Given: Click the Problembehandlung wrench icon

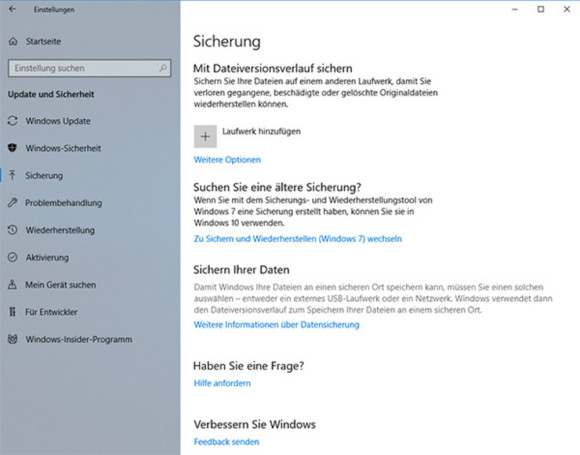Looking at the screenshot, I should pos(13,203).
